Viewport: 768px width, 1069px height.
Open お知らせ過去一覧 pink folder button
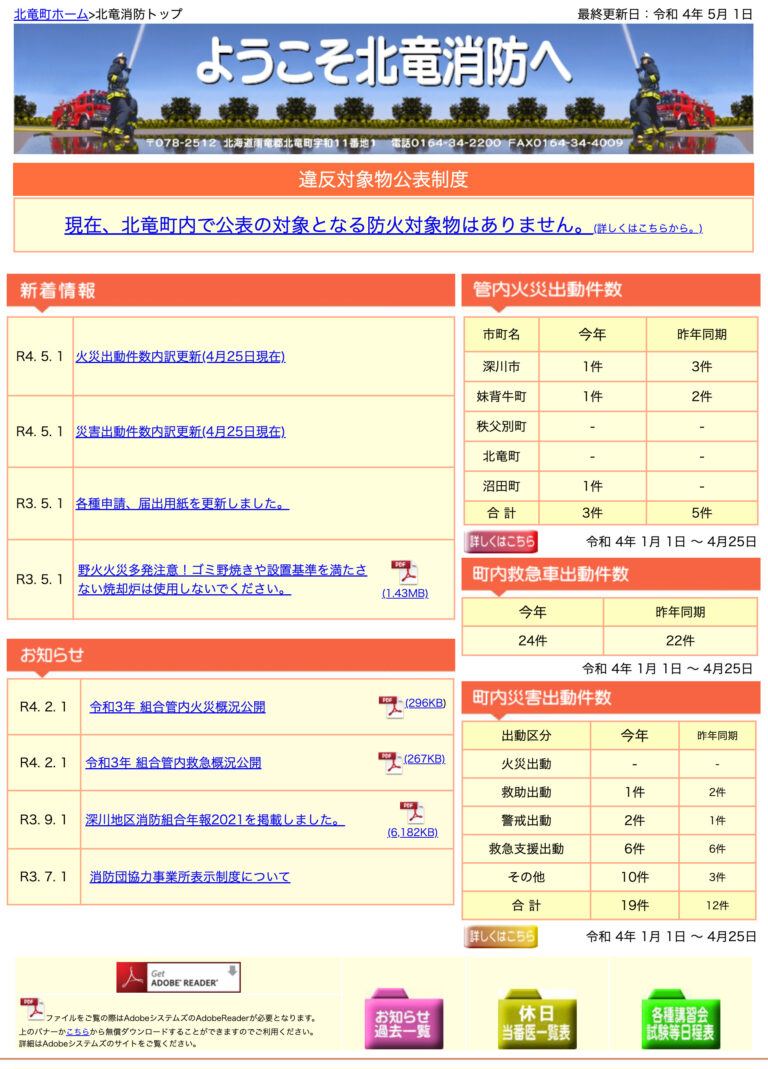402,1020
